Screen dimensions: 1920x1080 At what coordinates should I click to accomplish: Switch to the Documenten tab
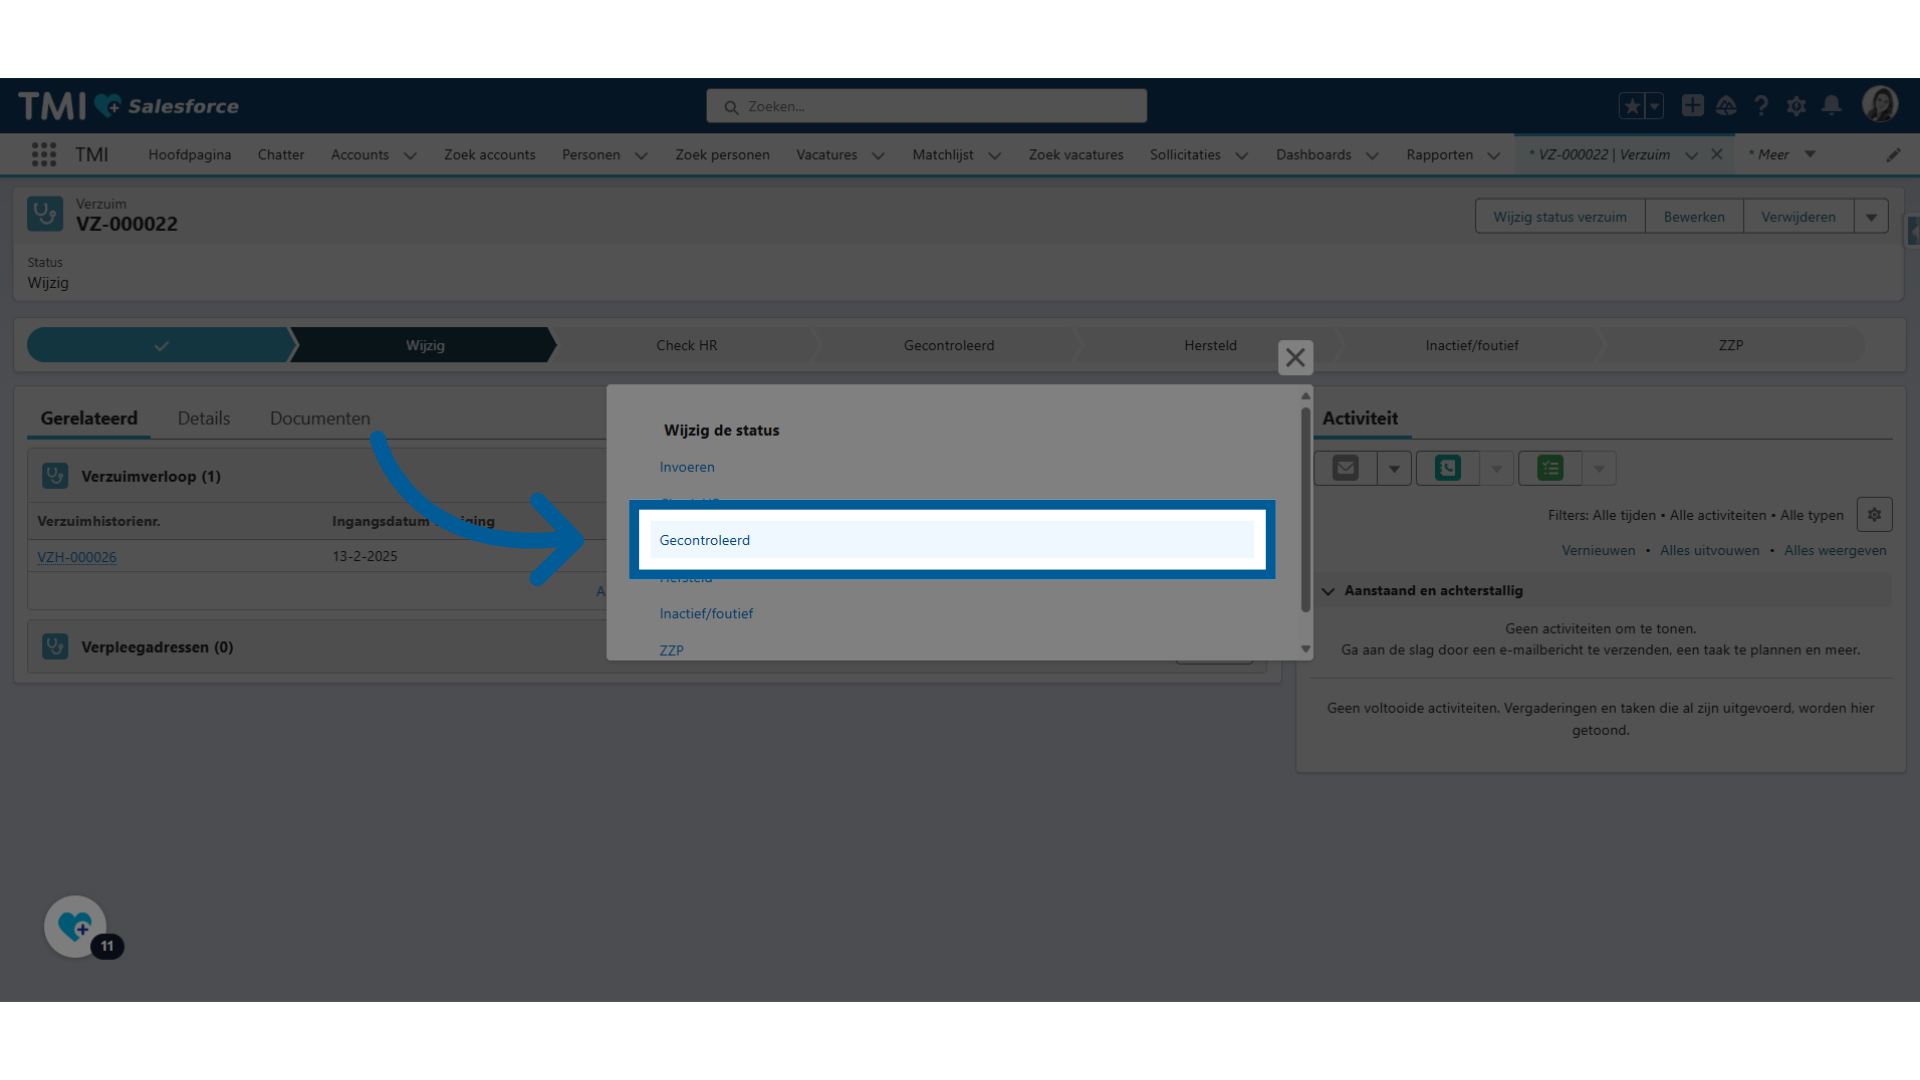point(319,418)
